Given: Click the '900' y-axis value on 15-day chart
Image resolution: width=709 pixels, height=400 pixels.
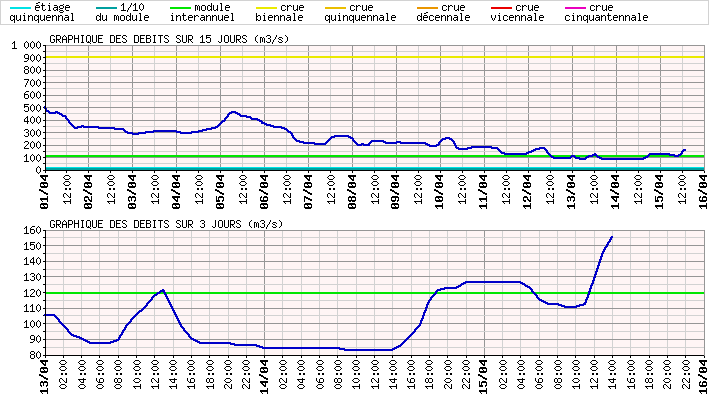Looking at the screenshot, I should (33, 58).
